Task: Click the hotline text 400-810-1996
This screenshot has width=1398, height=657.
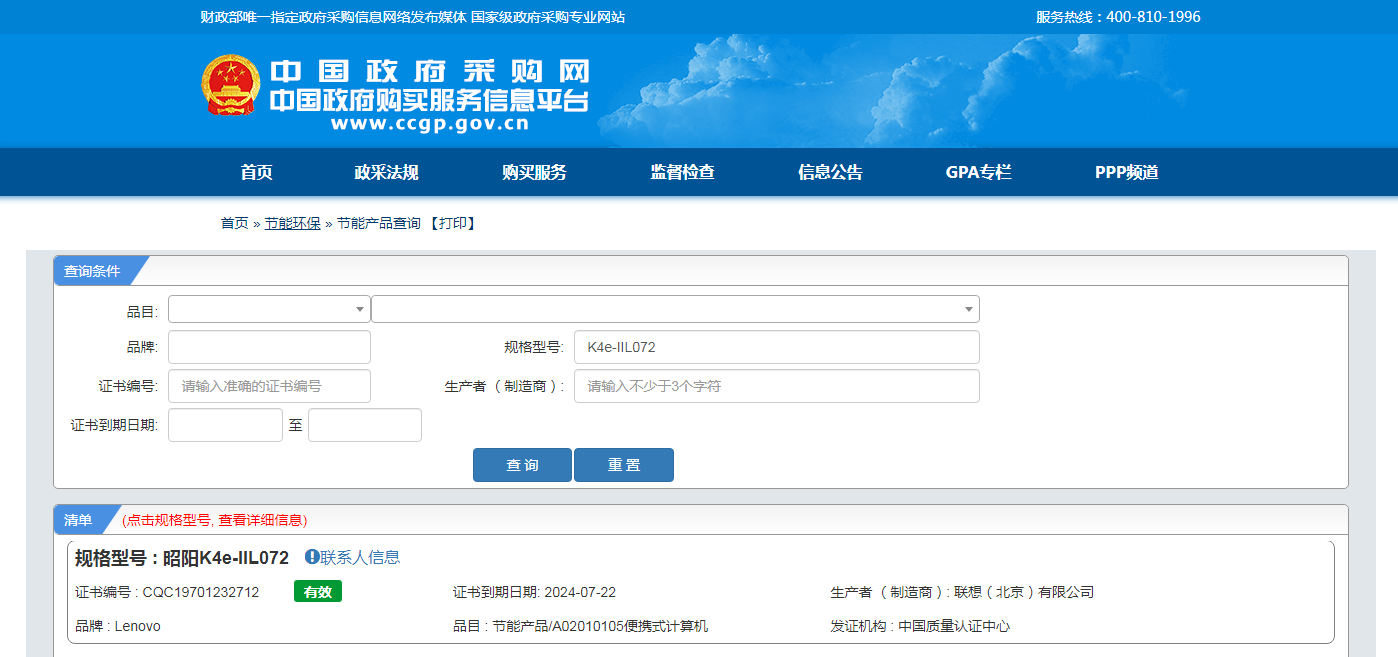Action: [x=1153, y=17]
